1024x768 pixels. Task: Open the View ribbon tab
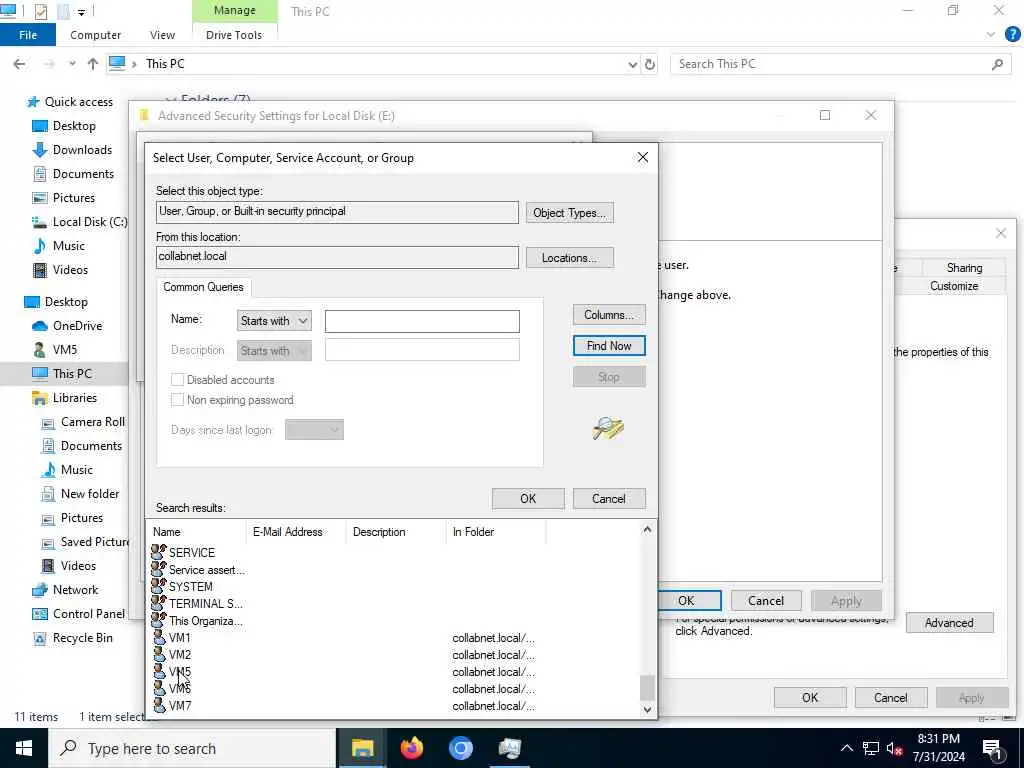click(x=162, y=35)
